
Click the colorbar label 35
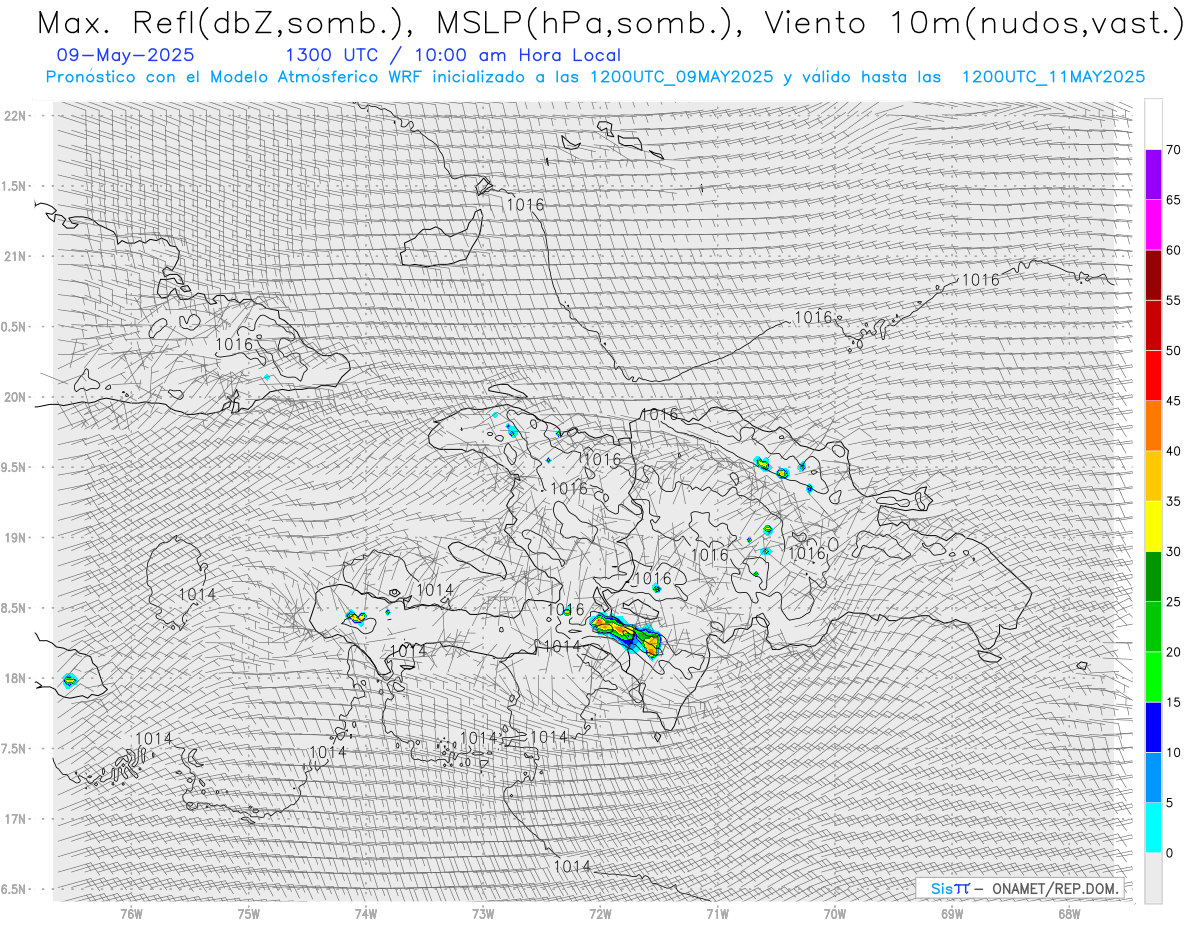coord(1173,501)
